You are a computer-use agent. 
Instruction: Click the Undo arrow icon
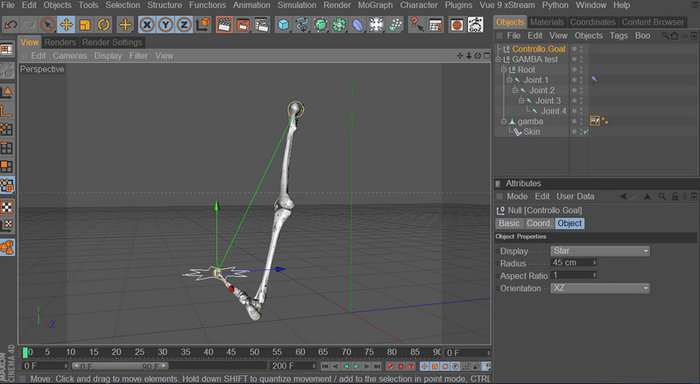[10, 25]
